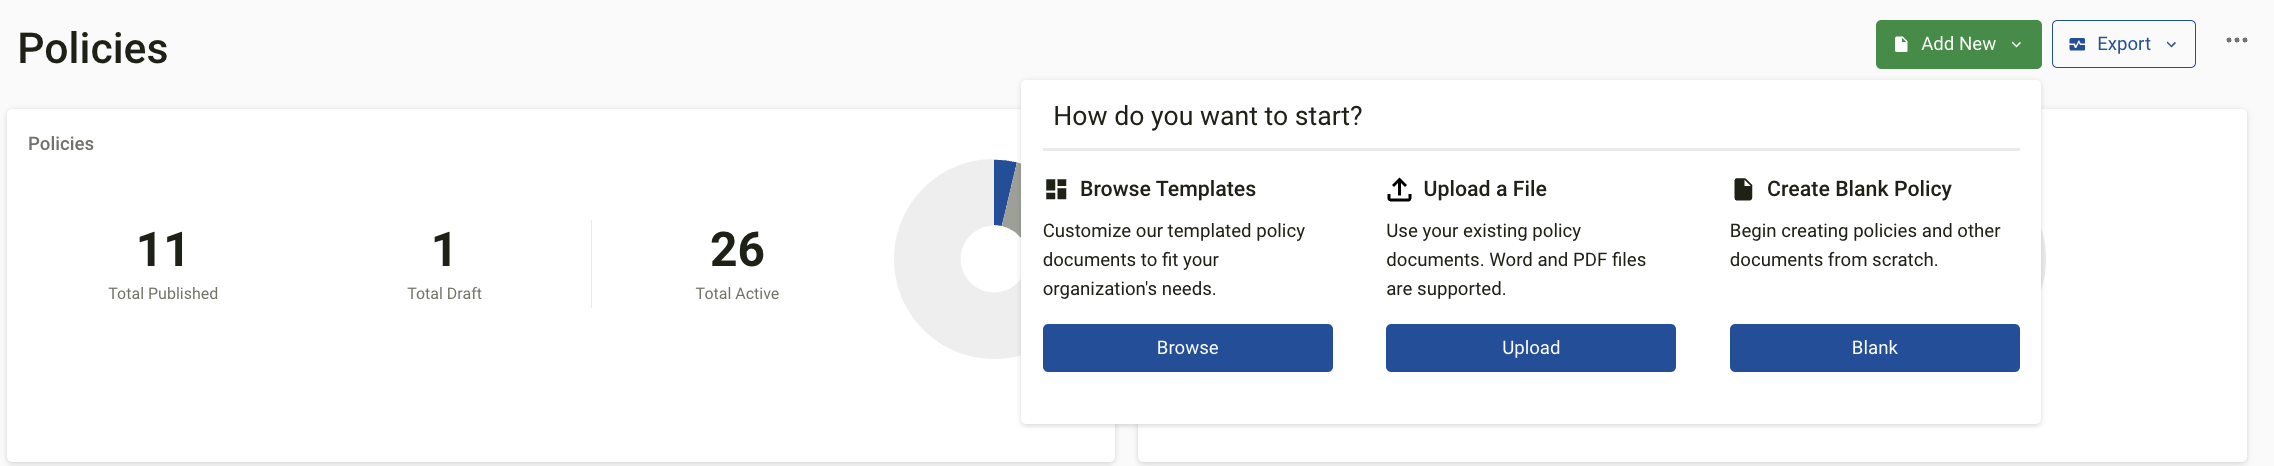Screen dimensions: 2274x466
Task: Expand the Add New dropdown chevron
Action: click(2017, 44)
